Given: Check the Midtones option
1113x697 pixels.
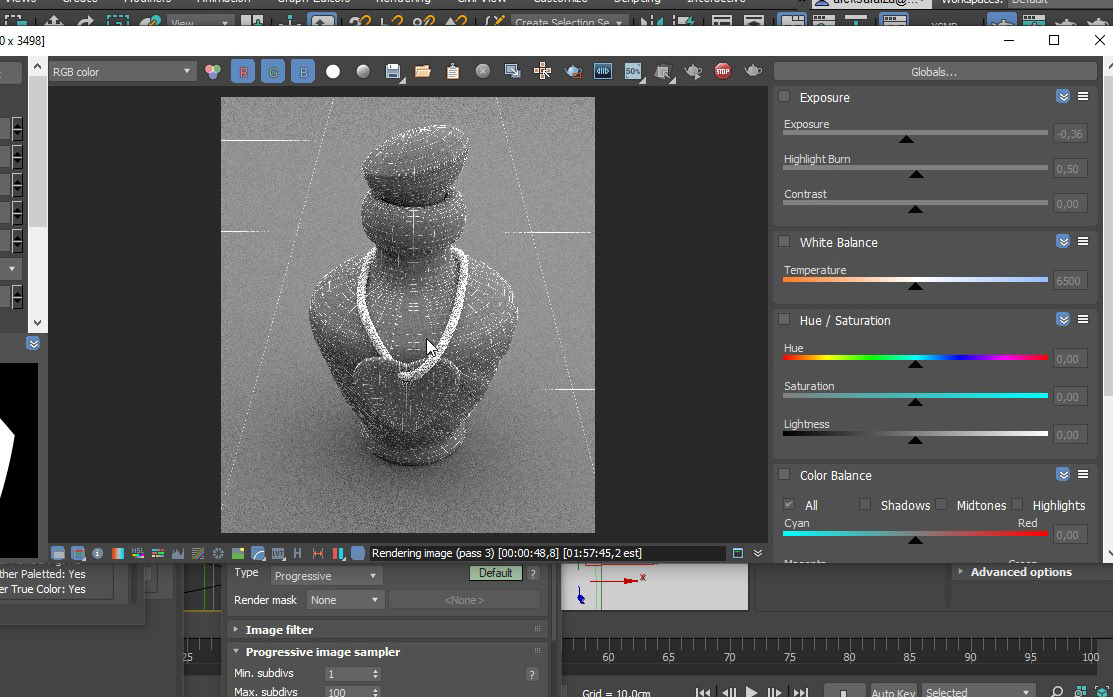Looking at the screenshot, I should [x=941, y=505].
